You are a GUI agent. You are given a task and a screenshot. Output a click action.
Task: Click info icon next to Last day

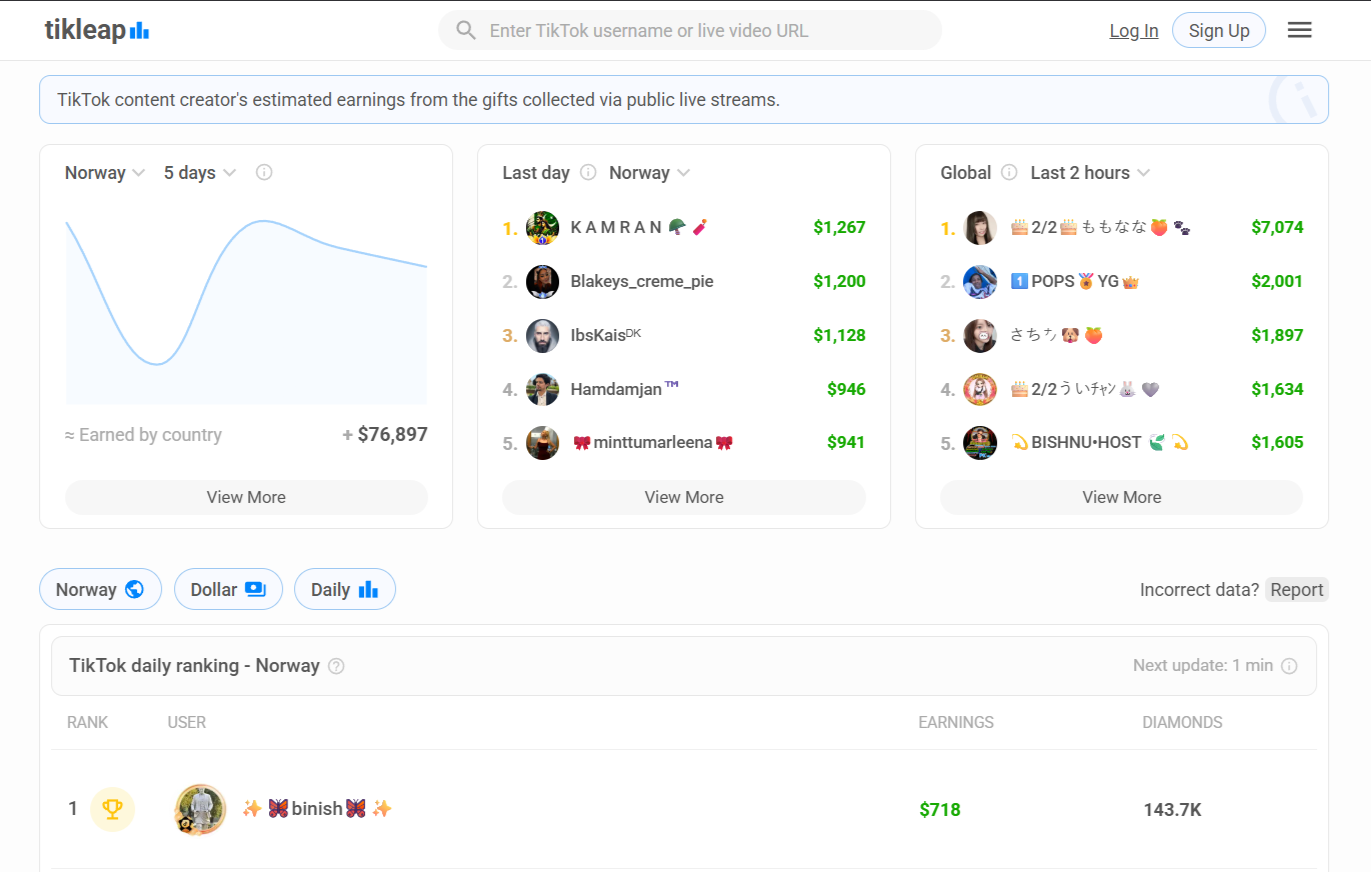pos(589,172)
